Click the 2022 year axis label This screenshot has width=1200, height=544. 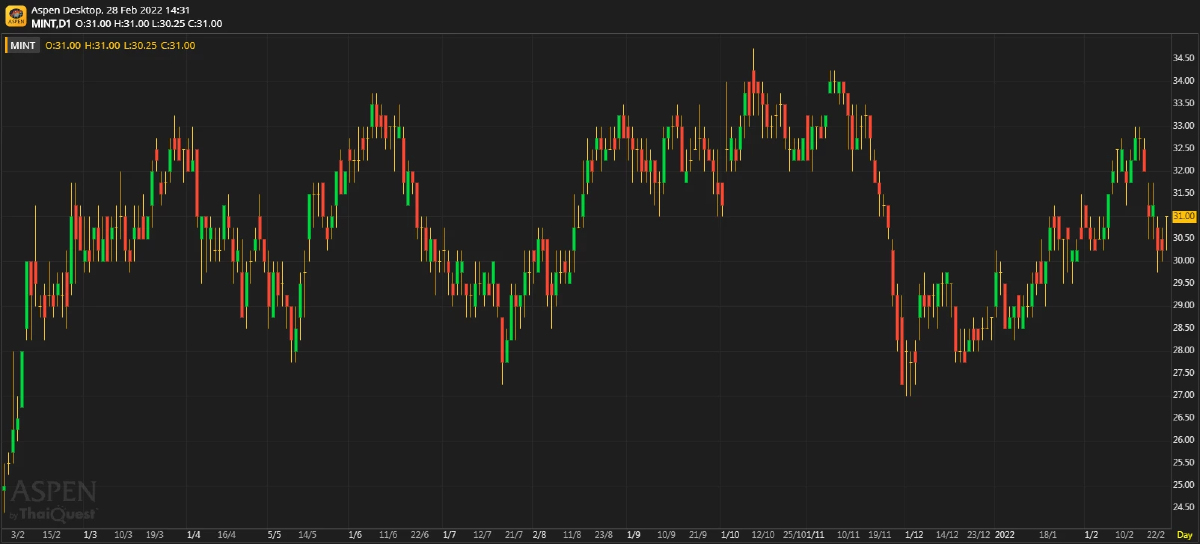click(1006, 535)
